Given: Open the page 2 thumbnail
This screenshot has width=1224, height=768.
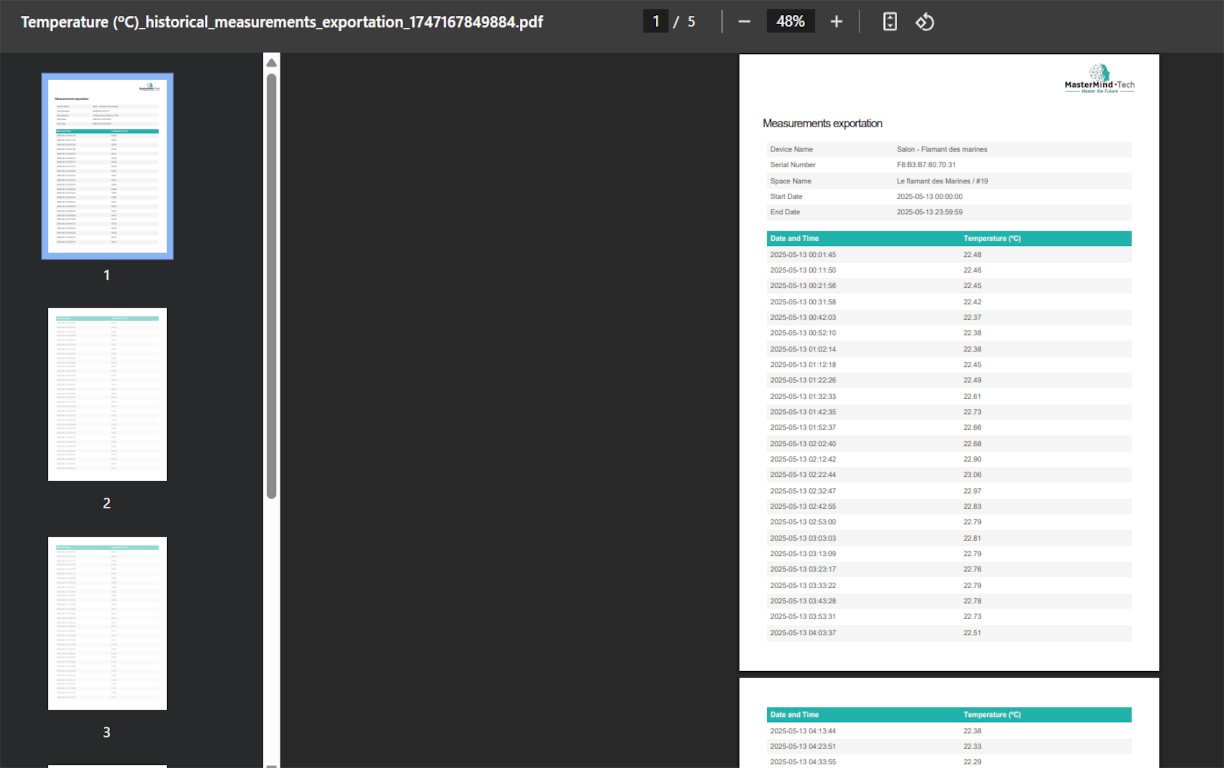Looking at the screenshot, I should pos(107,394).
